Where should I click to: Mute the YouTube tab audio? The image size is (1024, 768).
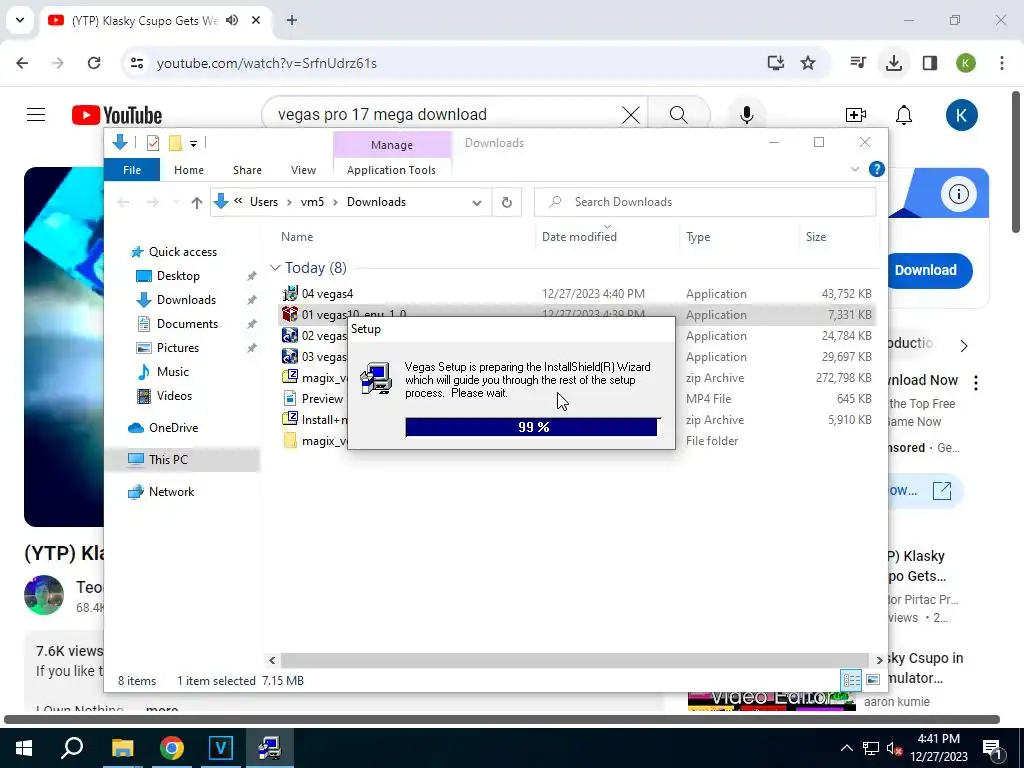232,20
